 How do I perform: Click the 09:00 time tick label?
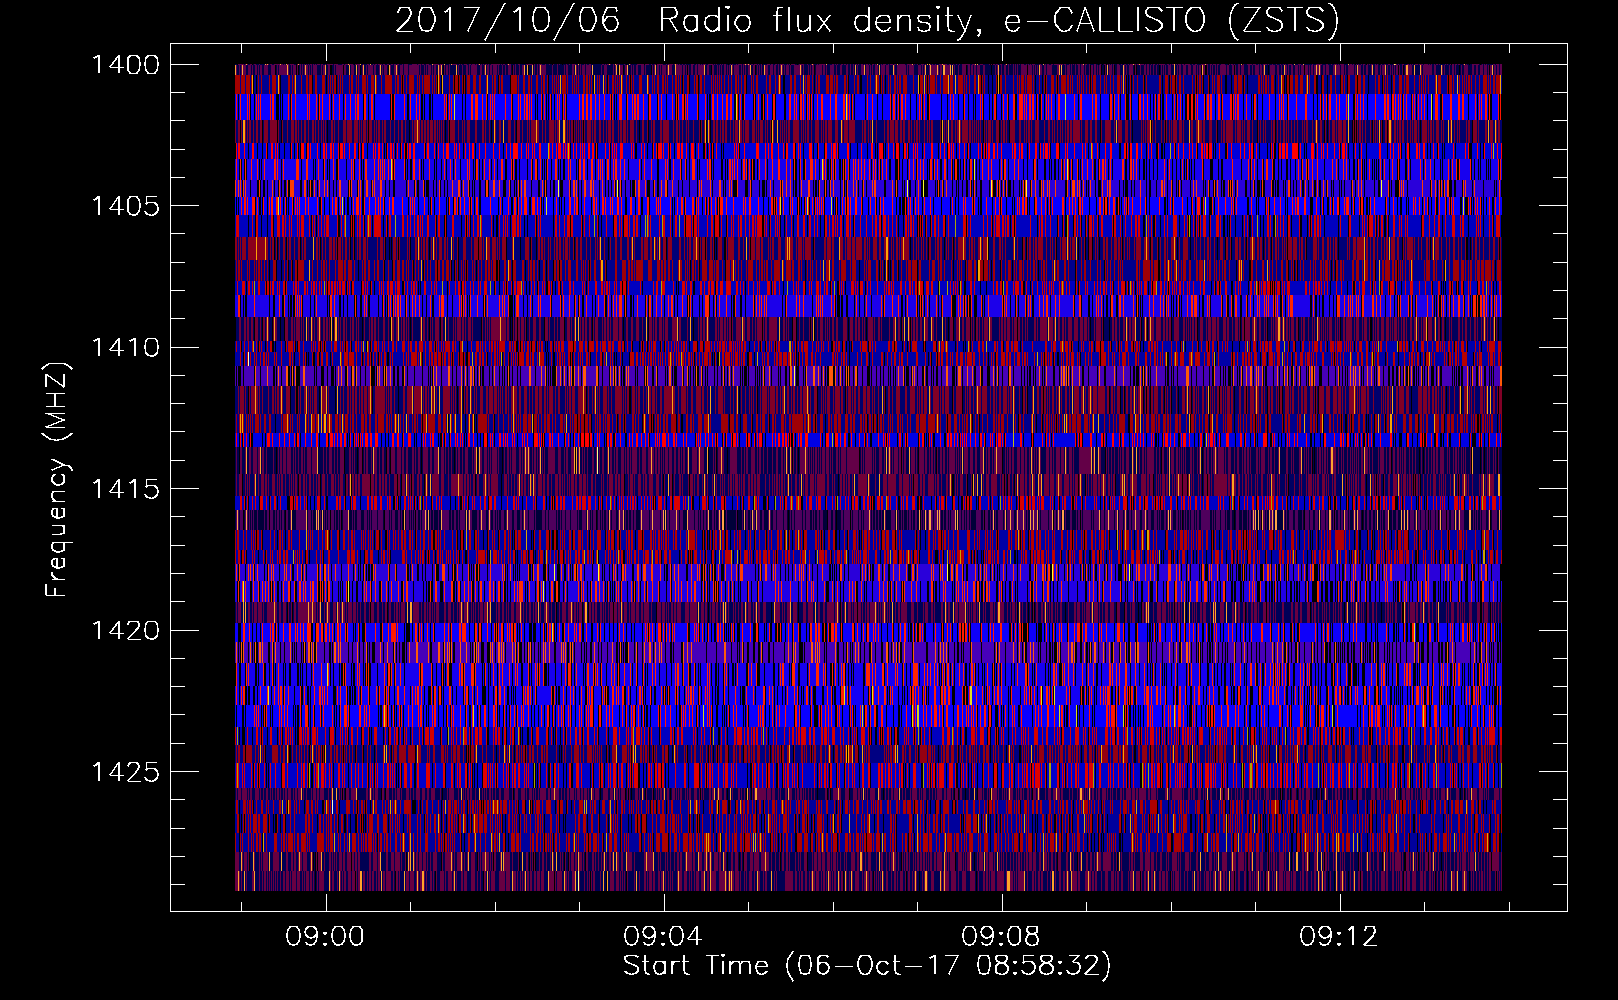tap(325, 937)
